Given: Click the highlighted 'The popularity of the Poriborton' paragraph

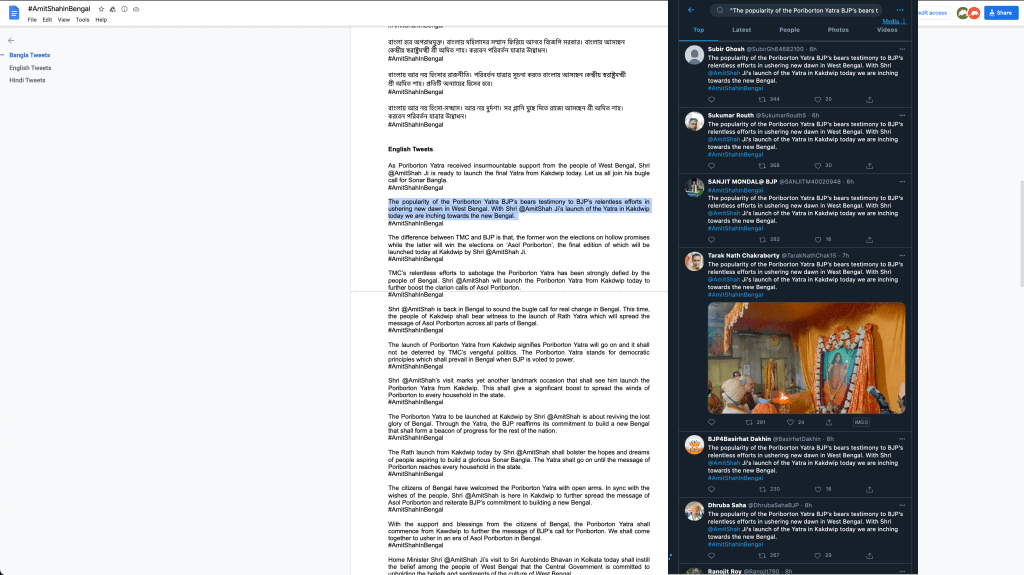Looking at the screenshot, I should [x=519, y=208].
